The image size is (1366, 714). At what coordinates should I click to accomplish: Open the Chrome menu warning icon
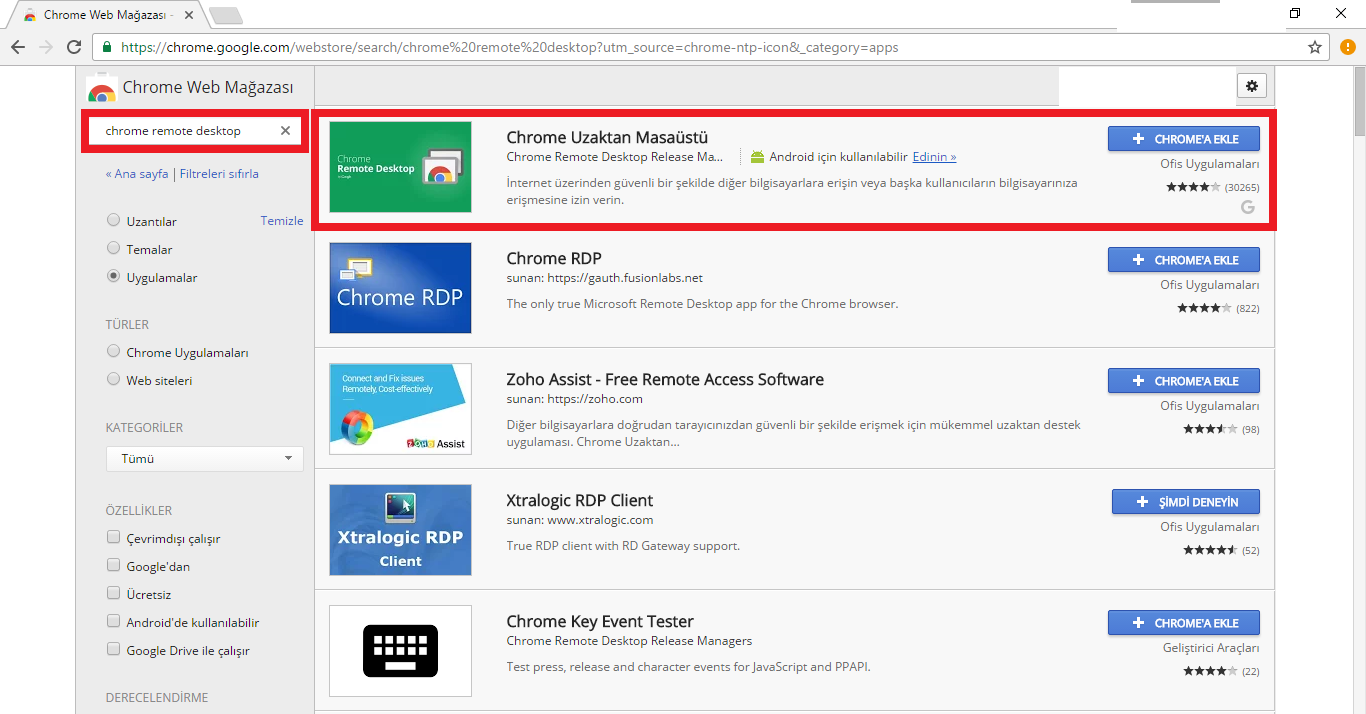coord(1347,47)
